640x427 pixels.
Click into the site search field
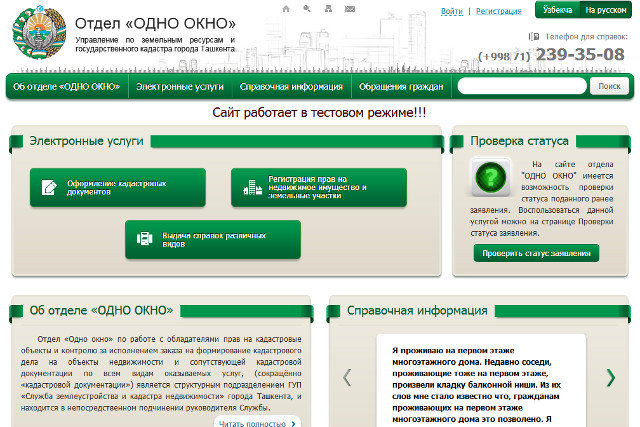[520, 87]
